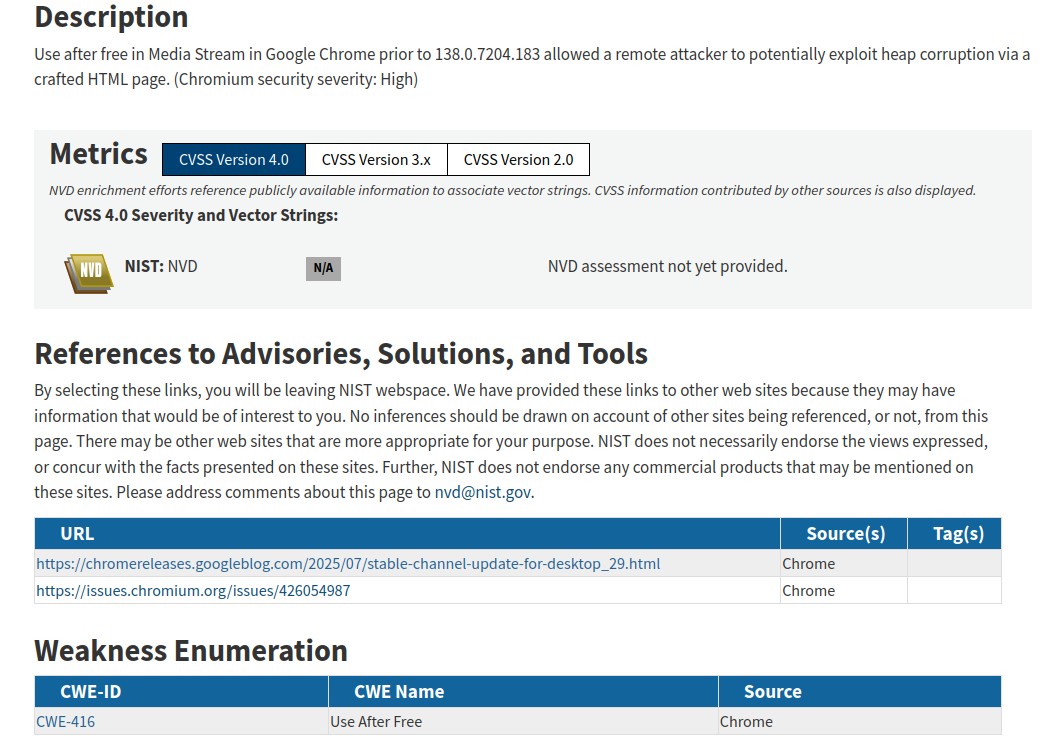Click the Metrics heading
The width and height of the screenshot is (1049, 751).
98,154
